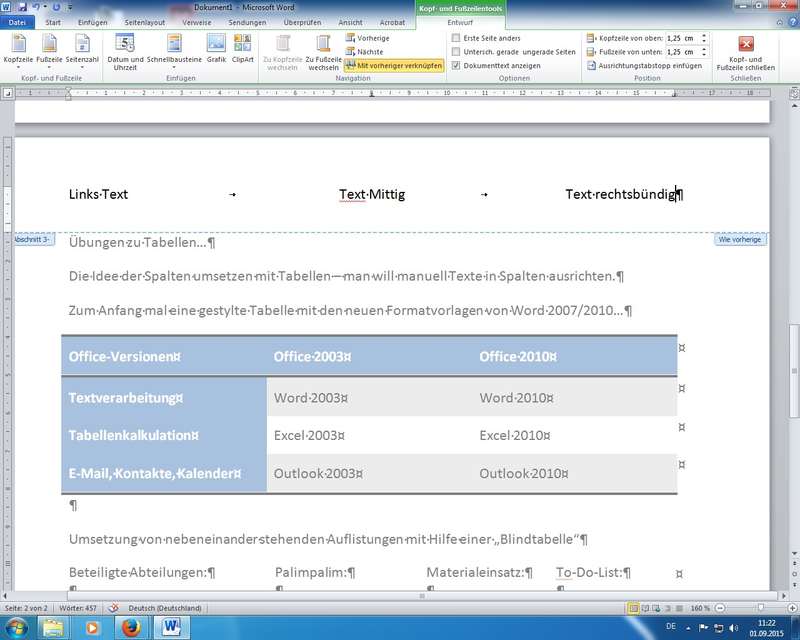This screenshot has height=640, width=800.
Task: Open Windows Explorer from taskbar
Action: click(x=53, y=627)
